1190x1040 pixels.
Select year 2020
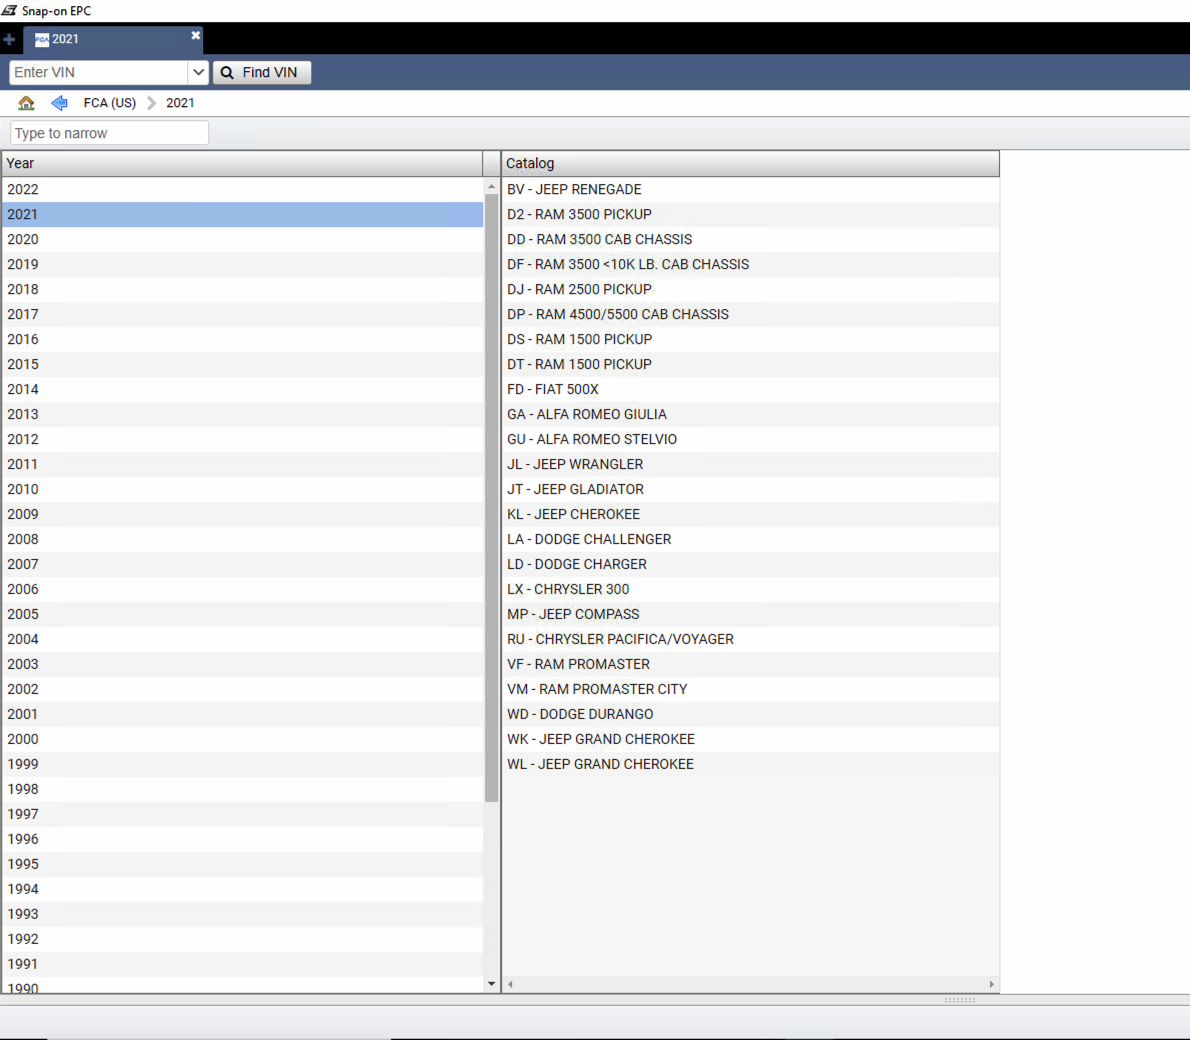242,239
